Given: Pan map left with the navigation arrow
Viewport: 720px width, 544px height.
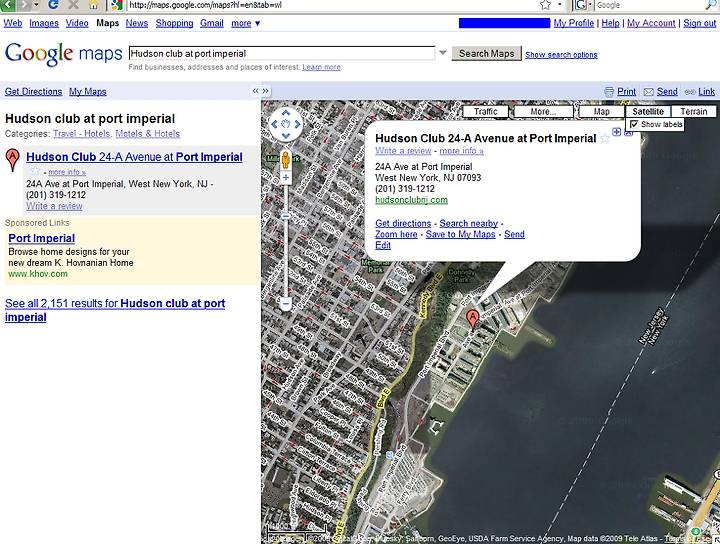Looking at the screenshot, I should 274,124.
